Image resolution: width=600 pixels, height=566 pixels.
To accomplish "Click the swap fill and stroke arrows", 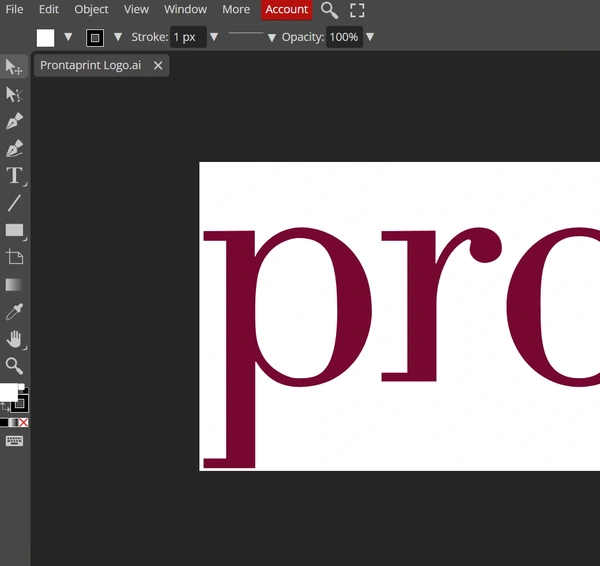I will point(5,407).
